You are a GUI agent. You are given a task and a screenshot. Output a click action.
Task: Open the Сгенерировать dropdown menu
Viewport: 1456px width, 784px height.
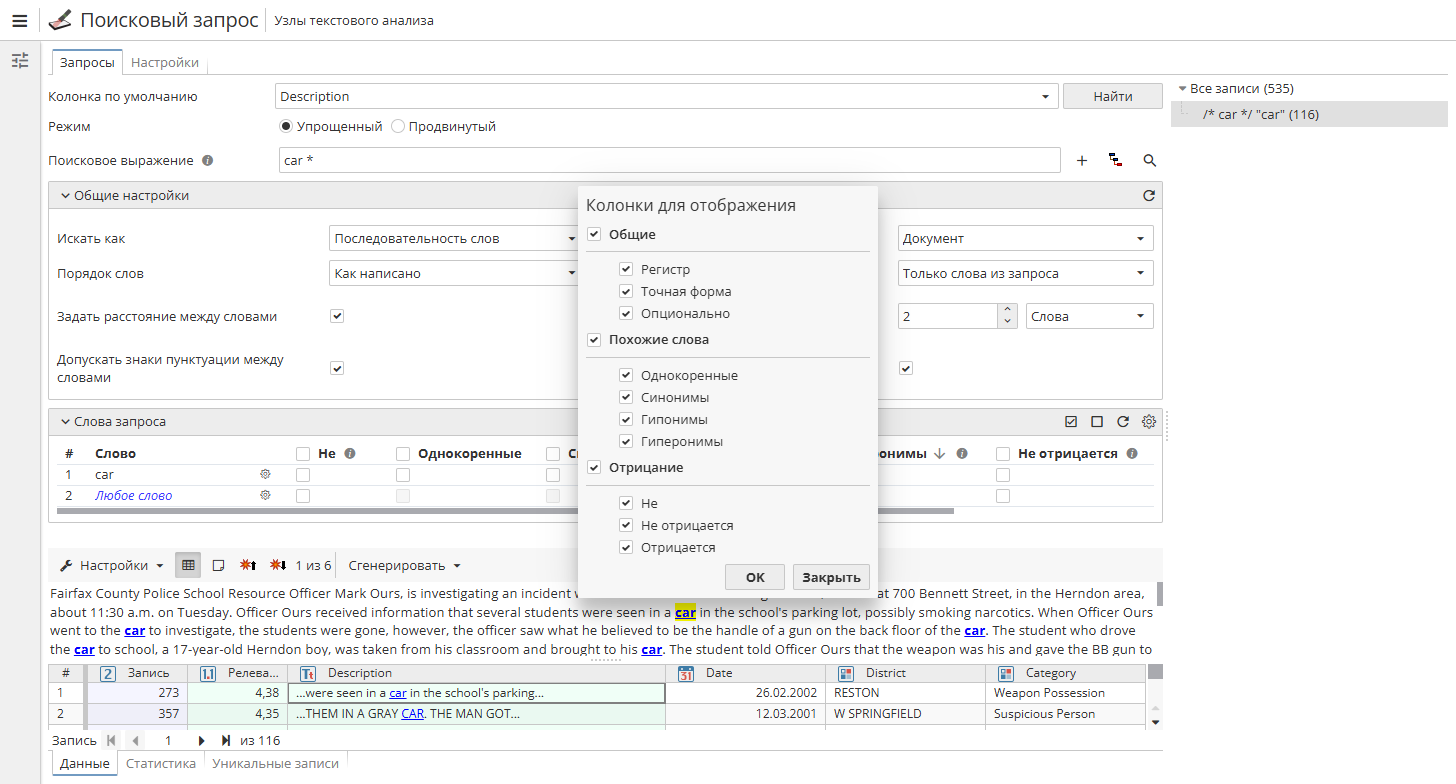tap(404, 565)
